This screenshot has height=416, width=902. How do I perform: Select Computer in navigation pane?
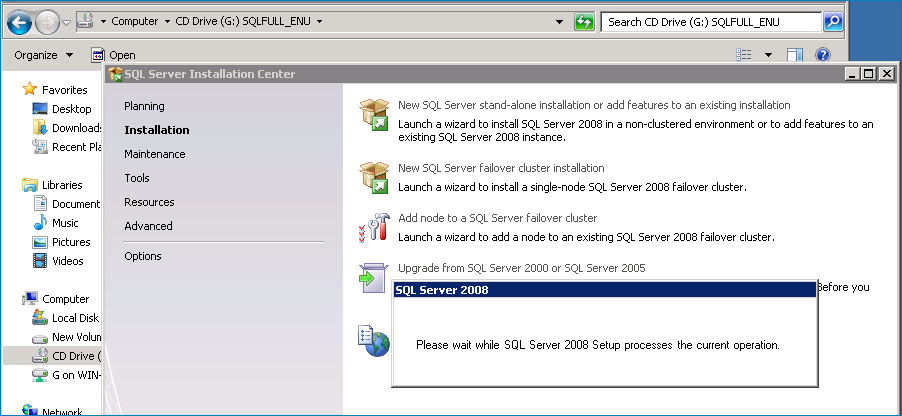click(66, 299)
